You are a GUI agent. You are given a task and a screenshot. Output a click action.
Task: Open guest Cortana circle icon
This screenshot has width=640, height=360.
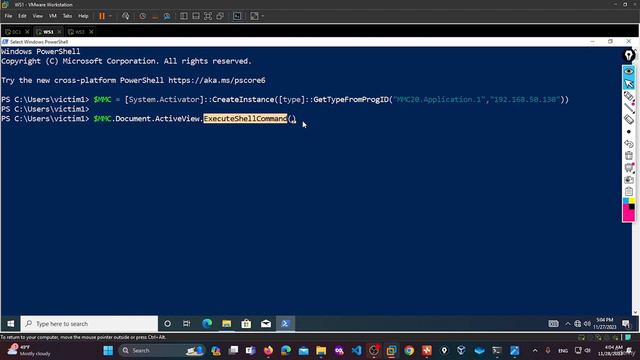(167, 324)
